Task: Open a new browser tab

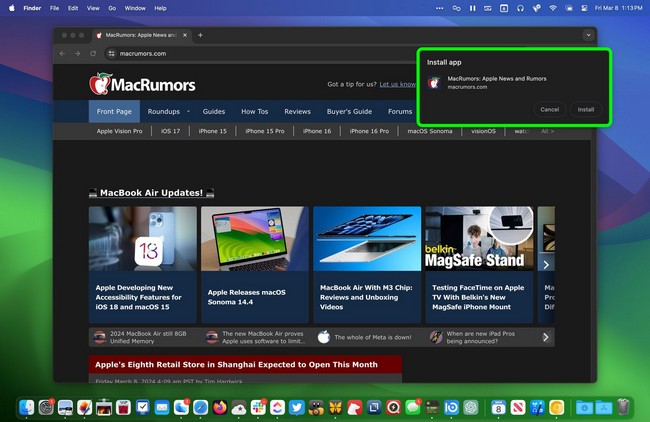Action: click(x=200, y=35)
